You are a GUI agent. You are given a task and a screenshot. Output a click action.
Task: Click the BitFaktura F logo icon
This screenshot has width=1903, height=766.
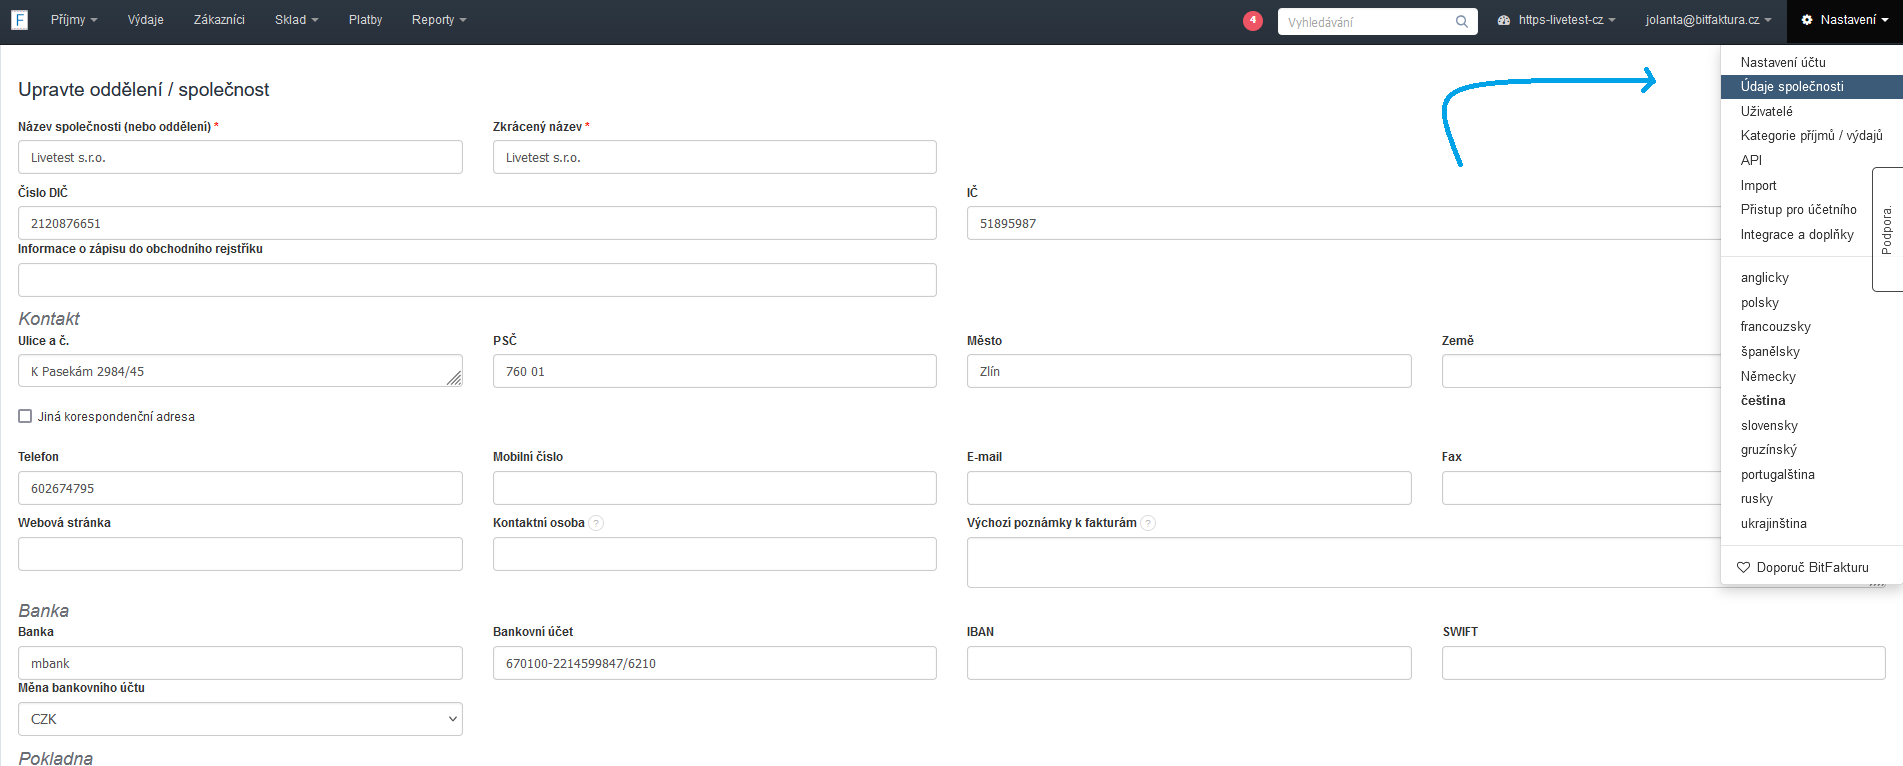[19, 20]
